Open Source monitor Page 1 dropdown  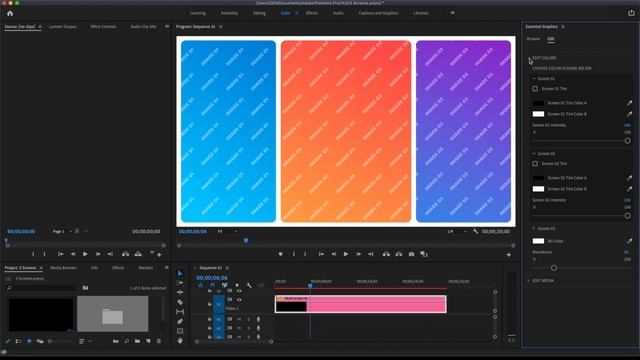(62, 231)
